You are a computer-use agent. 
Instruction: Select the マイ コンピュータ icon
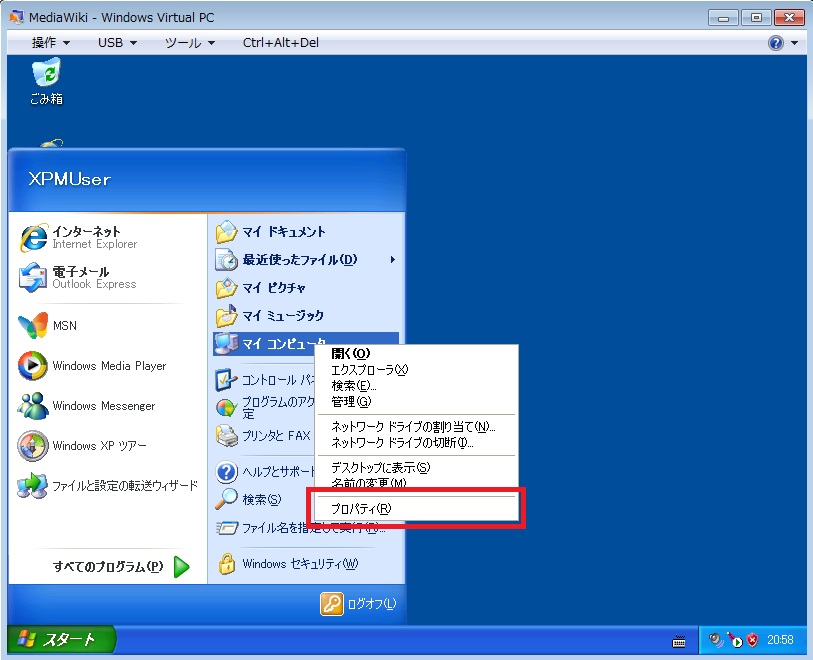pos(227,343)
